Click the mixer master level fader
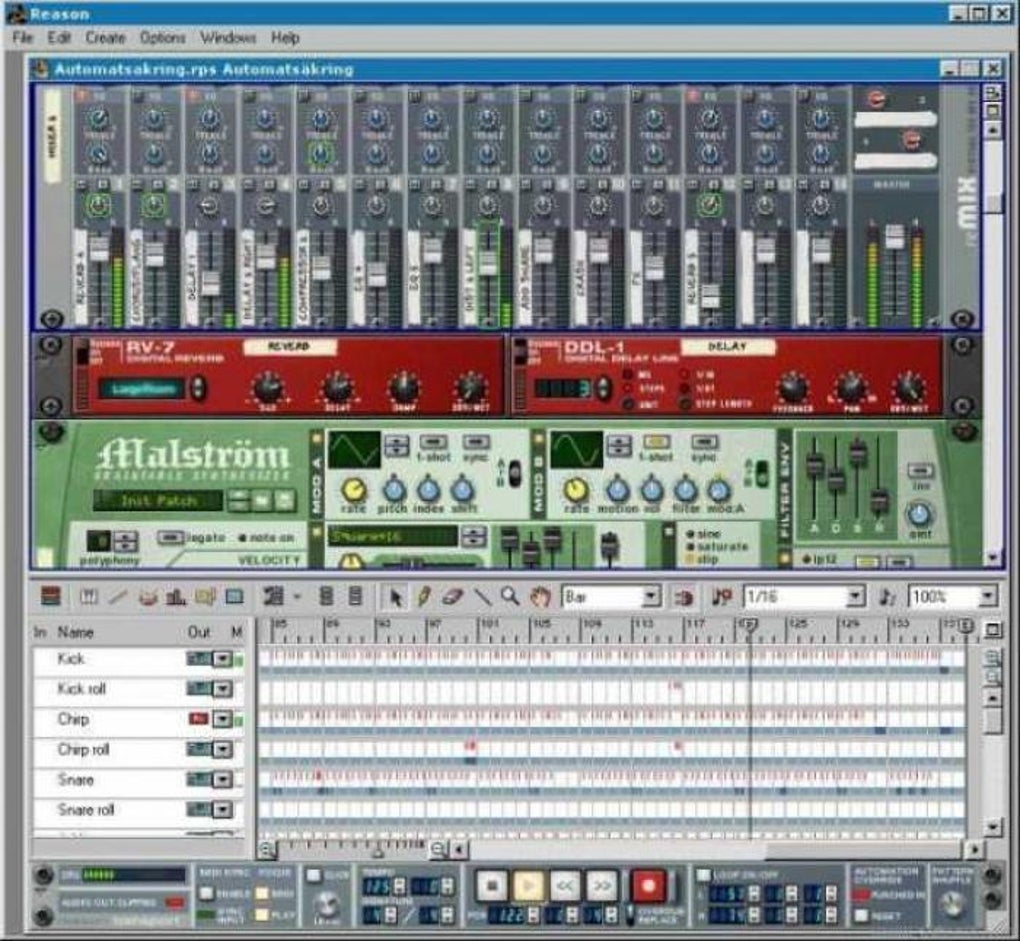 click(x=894, y=236)
